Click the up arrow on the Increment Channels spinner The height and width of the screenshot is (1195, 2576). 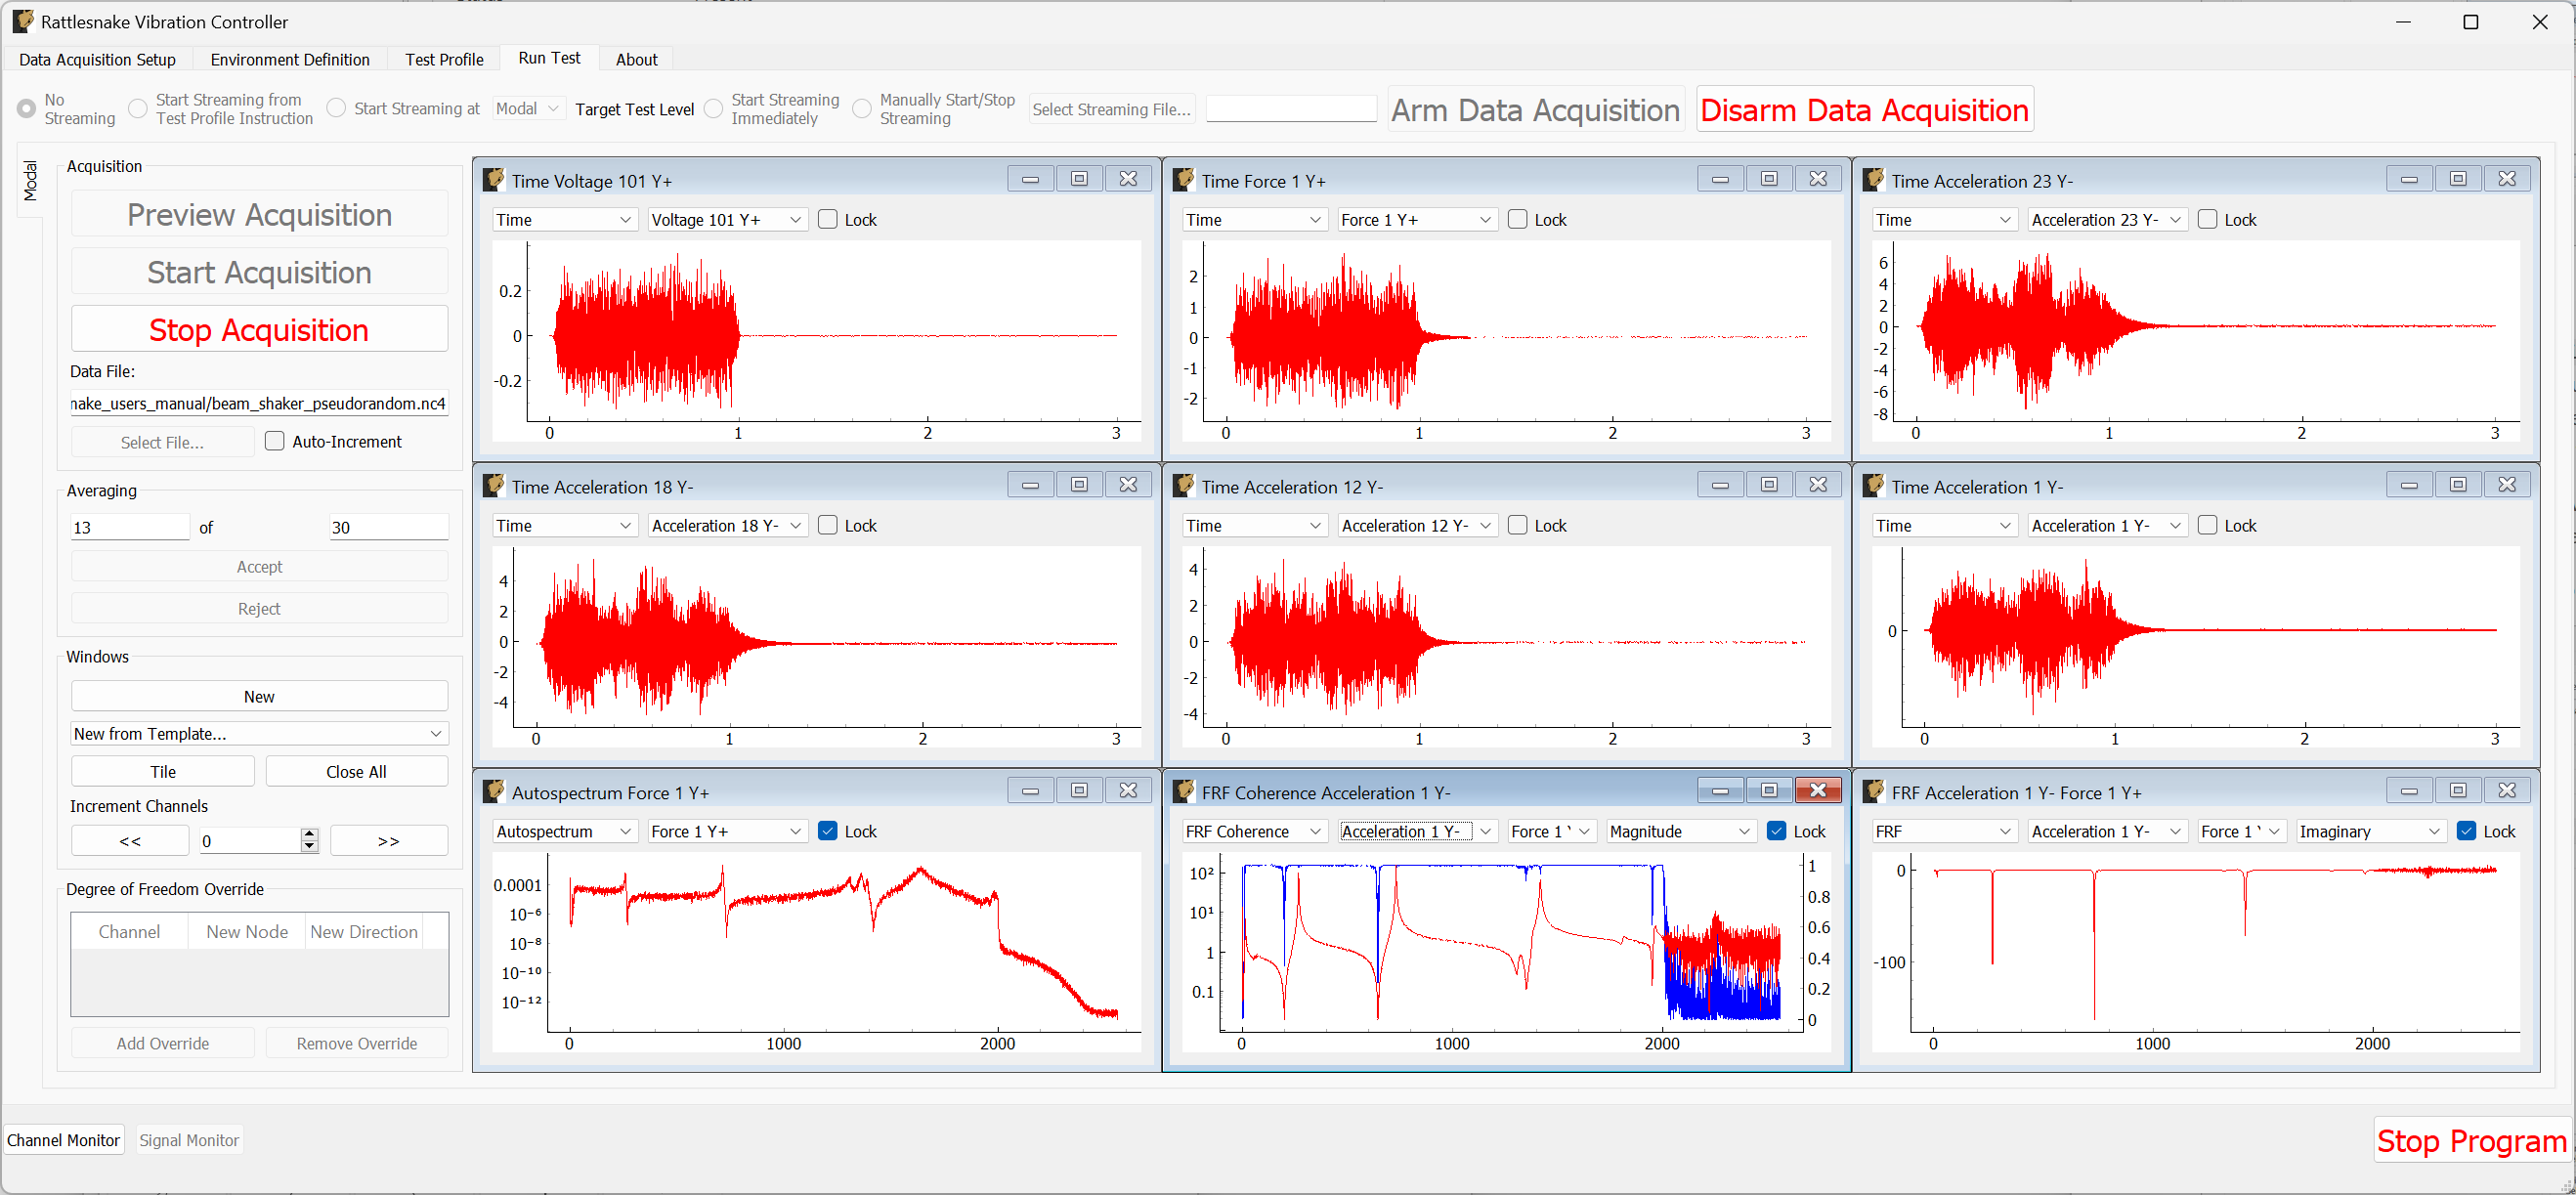click(310, 834)
